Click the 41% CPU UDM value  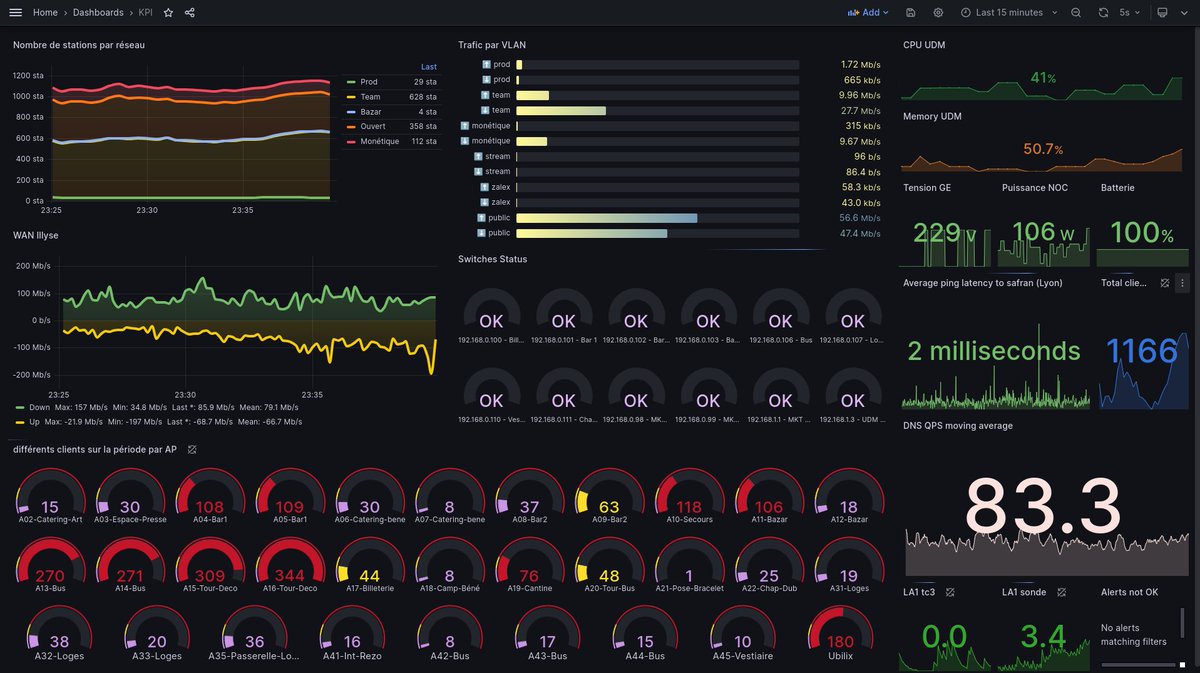[1043, 78]
